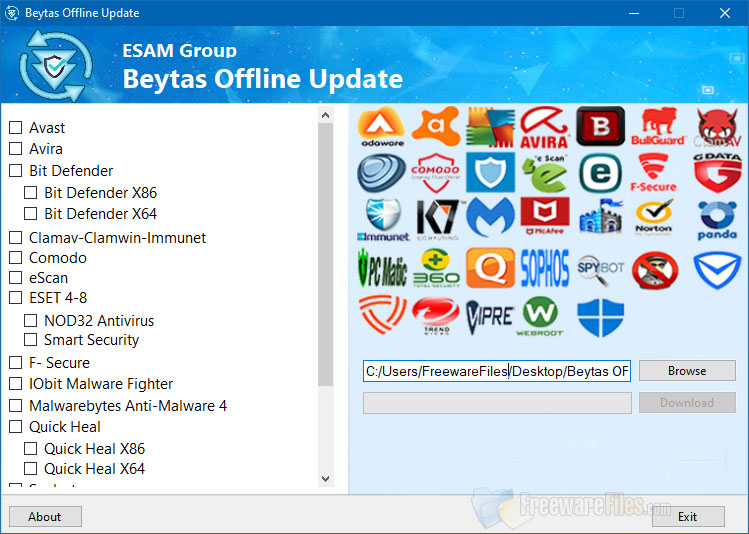Click the download folder path field
Screen dimensions: 749x534
497,371
